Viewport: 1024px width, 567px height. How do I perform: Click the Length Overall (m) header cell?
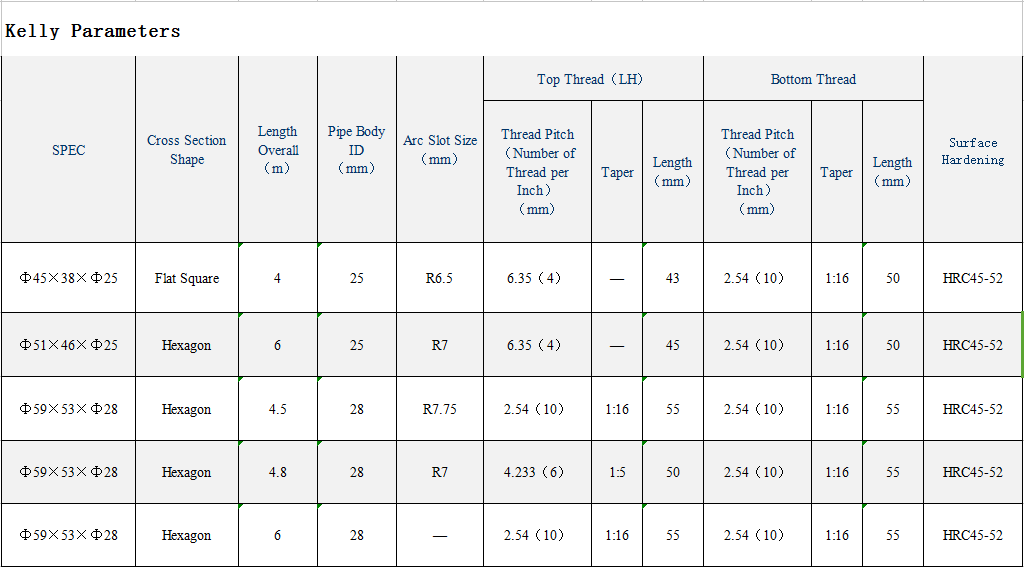click(x=277, y=150)
